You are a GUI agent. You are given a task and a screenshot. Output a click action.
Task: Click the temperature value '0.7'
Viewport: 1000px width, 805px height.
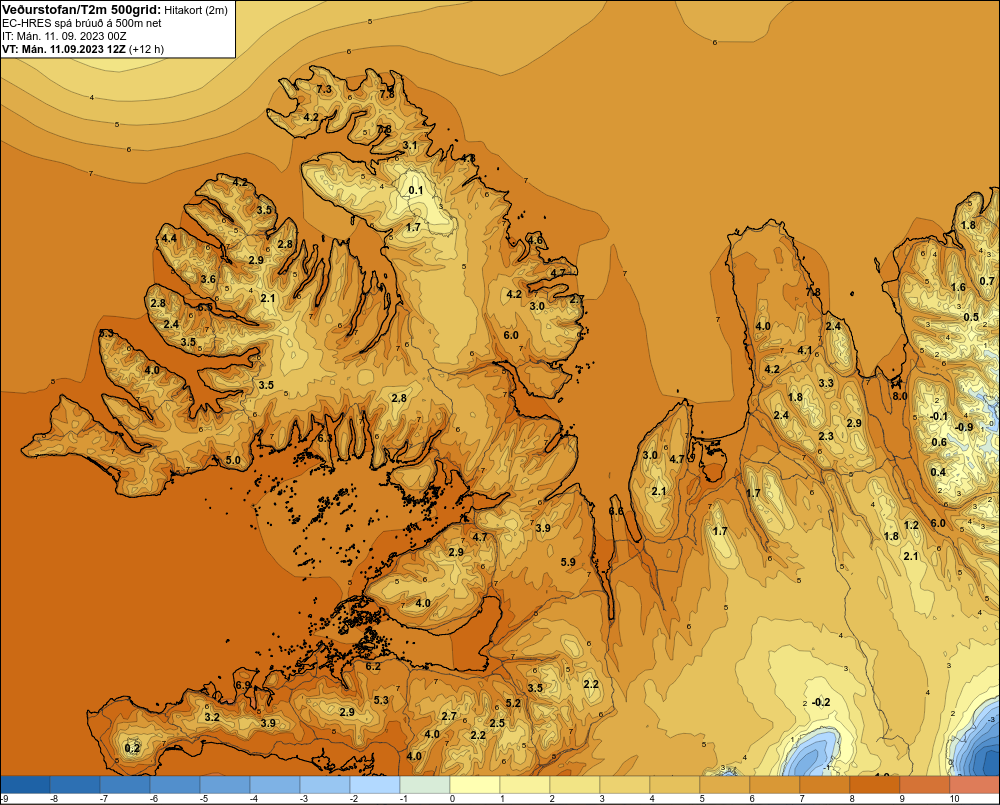pos(987,281)
